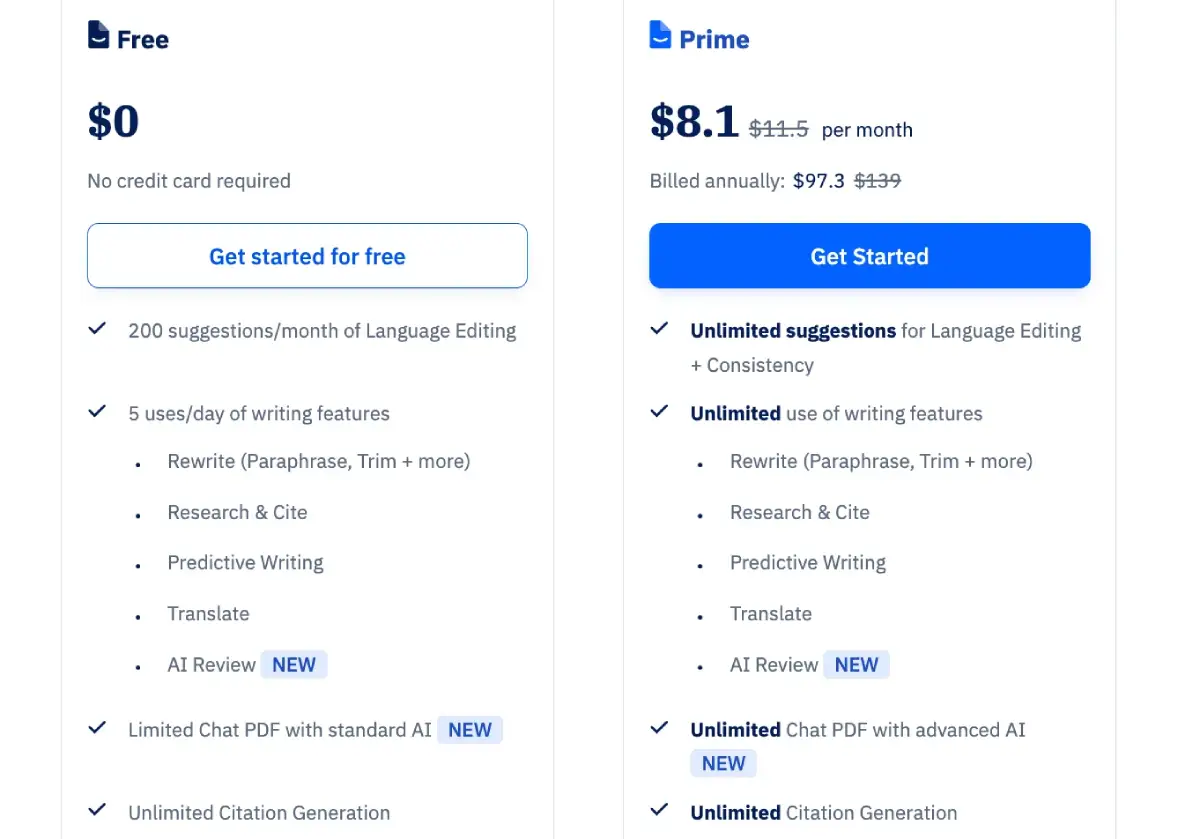Click the crossed-out $139 annual price

[877, 181]
